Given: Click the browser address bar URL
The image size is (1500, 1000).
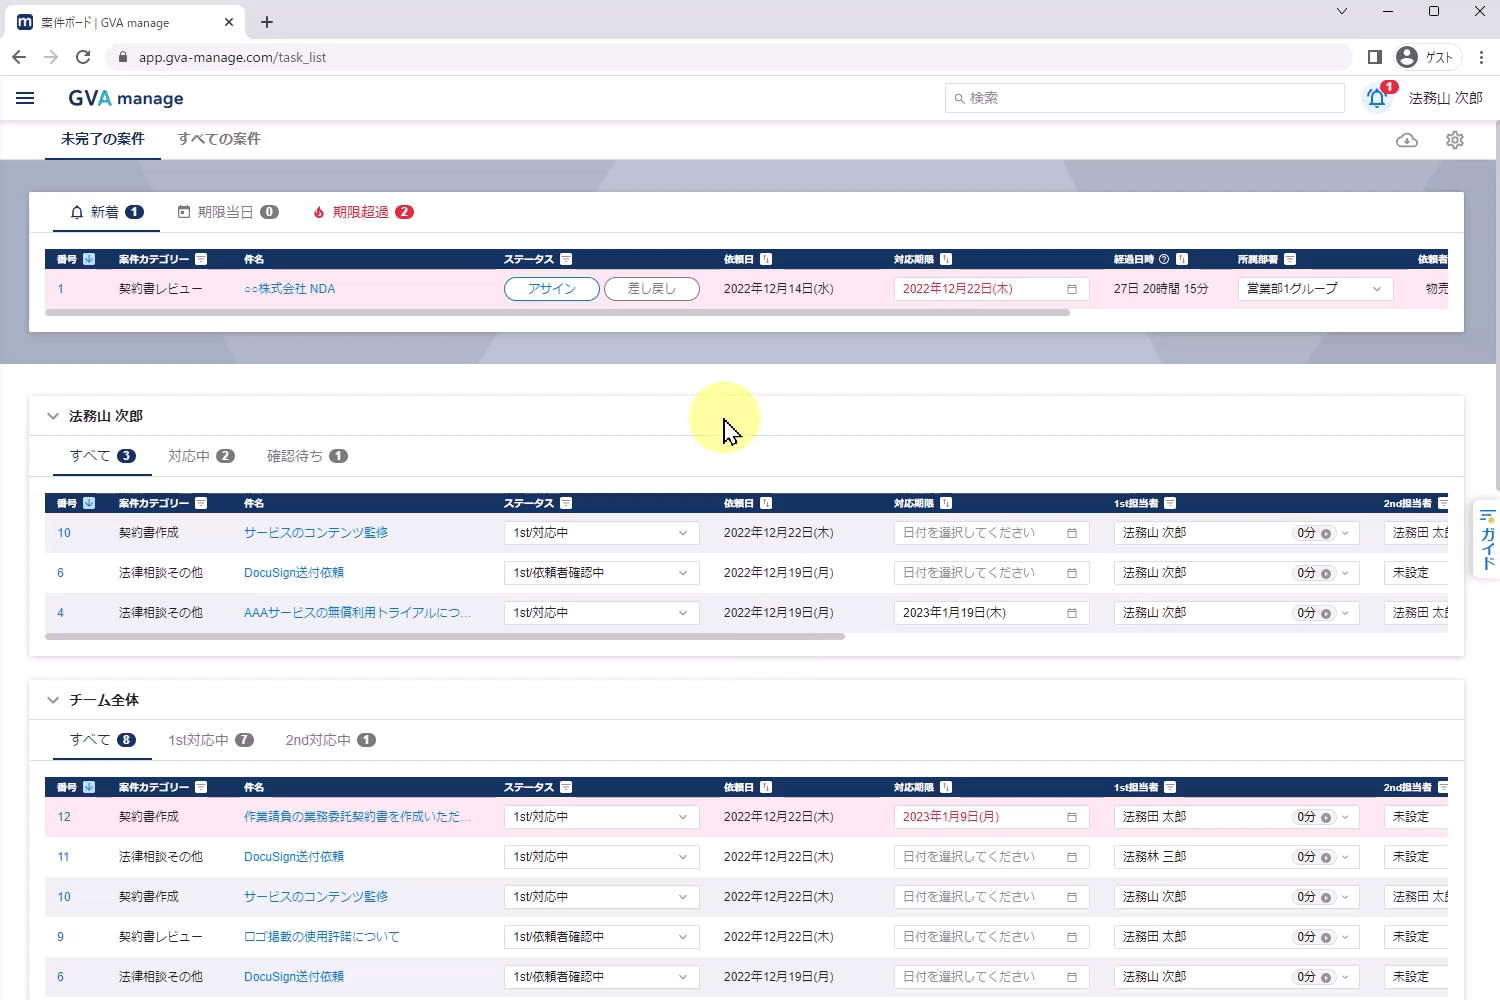Looking at the screenshot, I should point(232,57).
